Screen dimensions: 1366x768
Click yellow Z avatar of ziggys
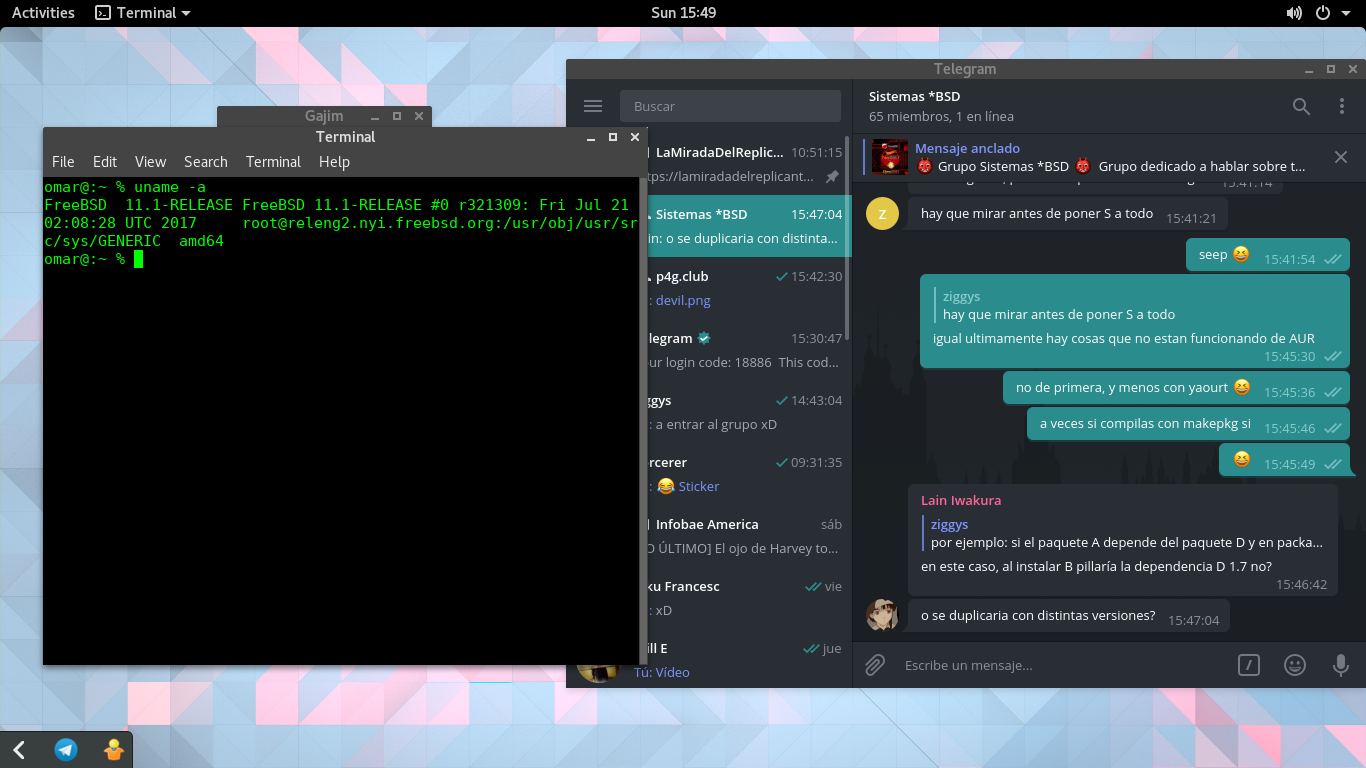click(x=882, y=213)
